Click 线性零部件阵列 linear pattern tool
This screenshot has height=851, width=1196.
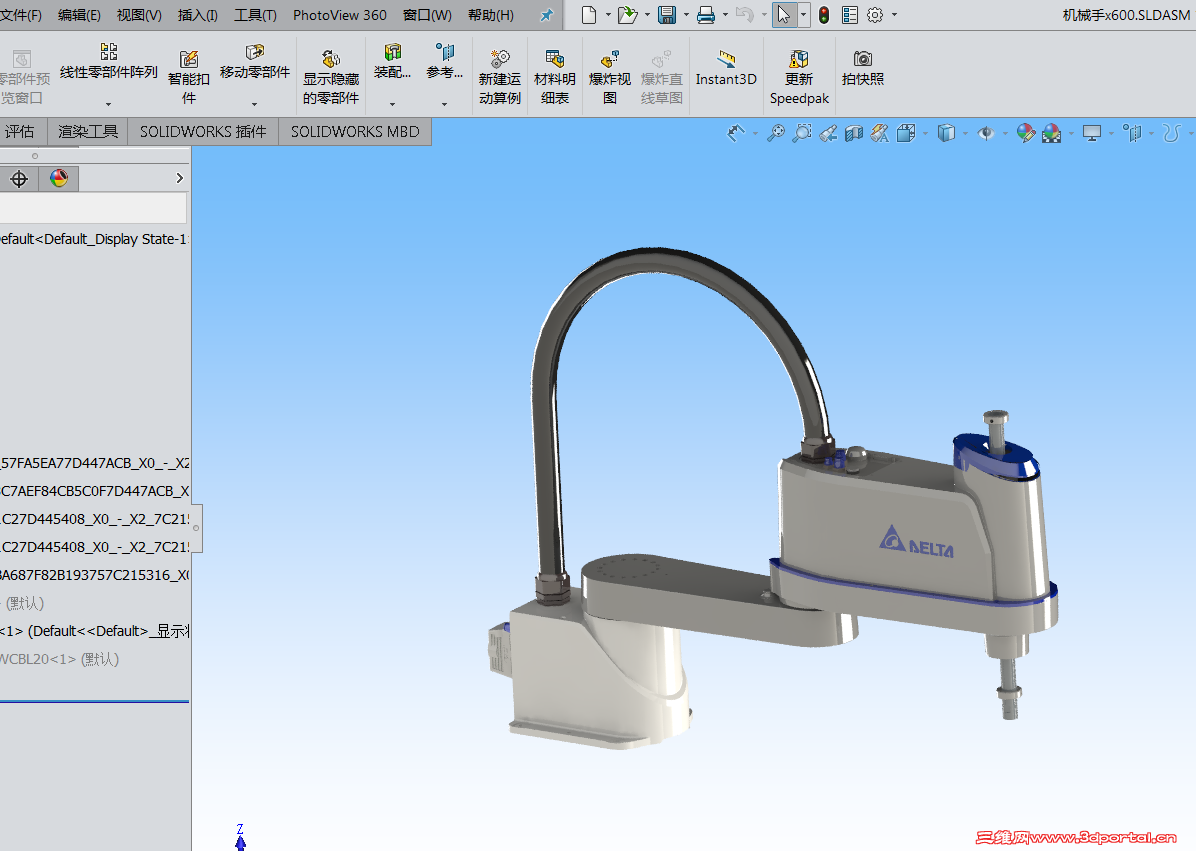[108, 63]
